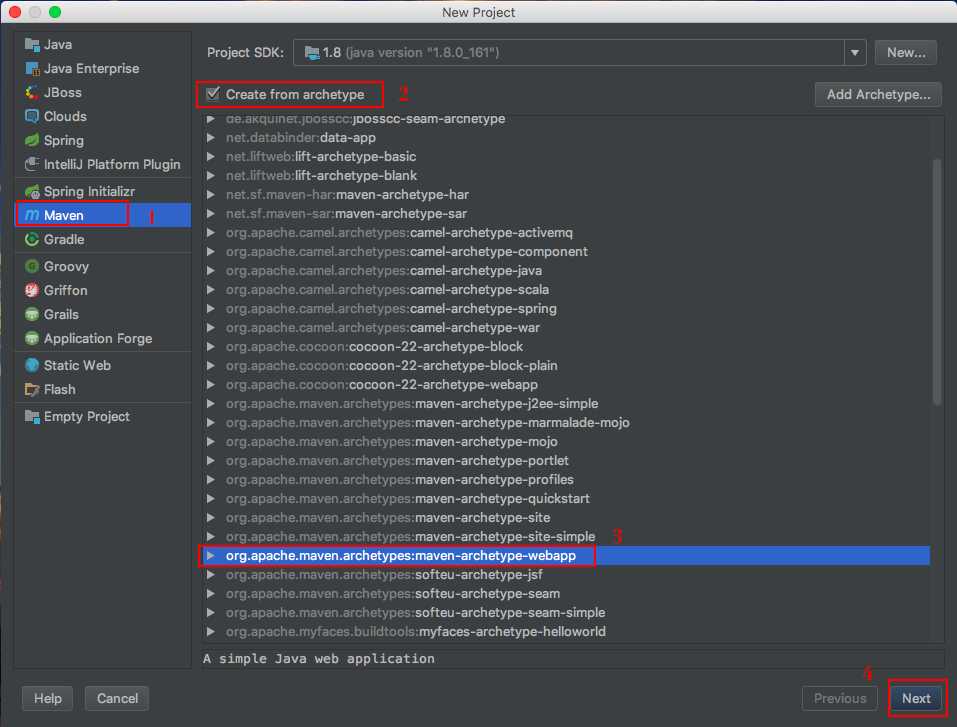Click the Grails icon
This screenshot has height=727, width=957.
point(32,315)
